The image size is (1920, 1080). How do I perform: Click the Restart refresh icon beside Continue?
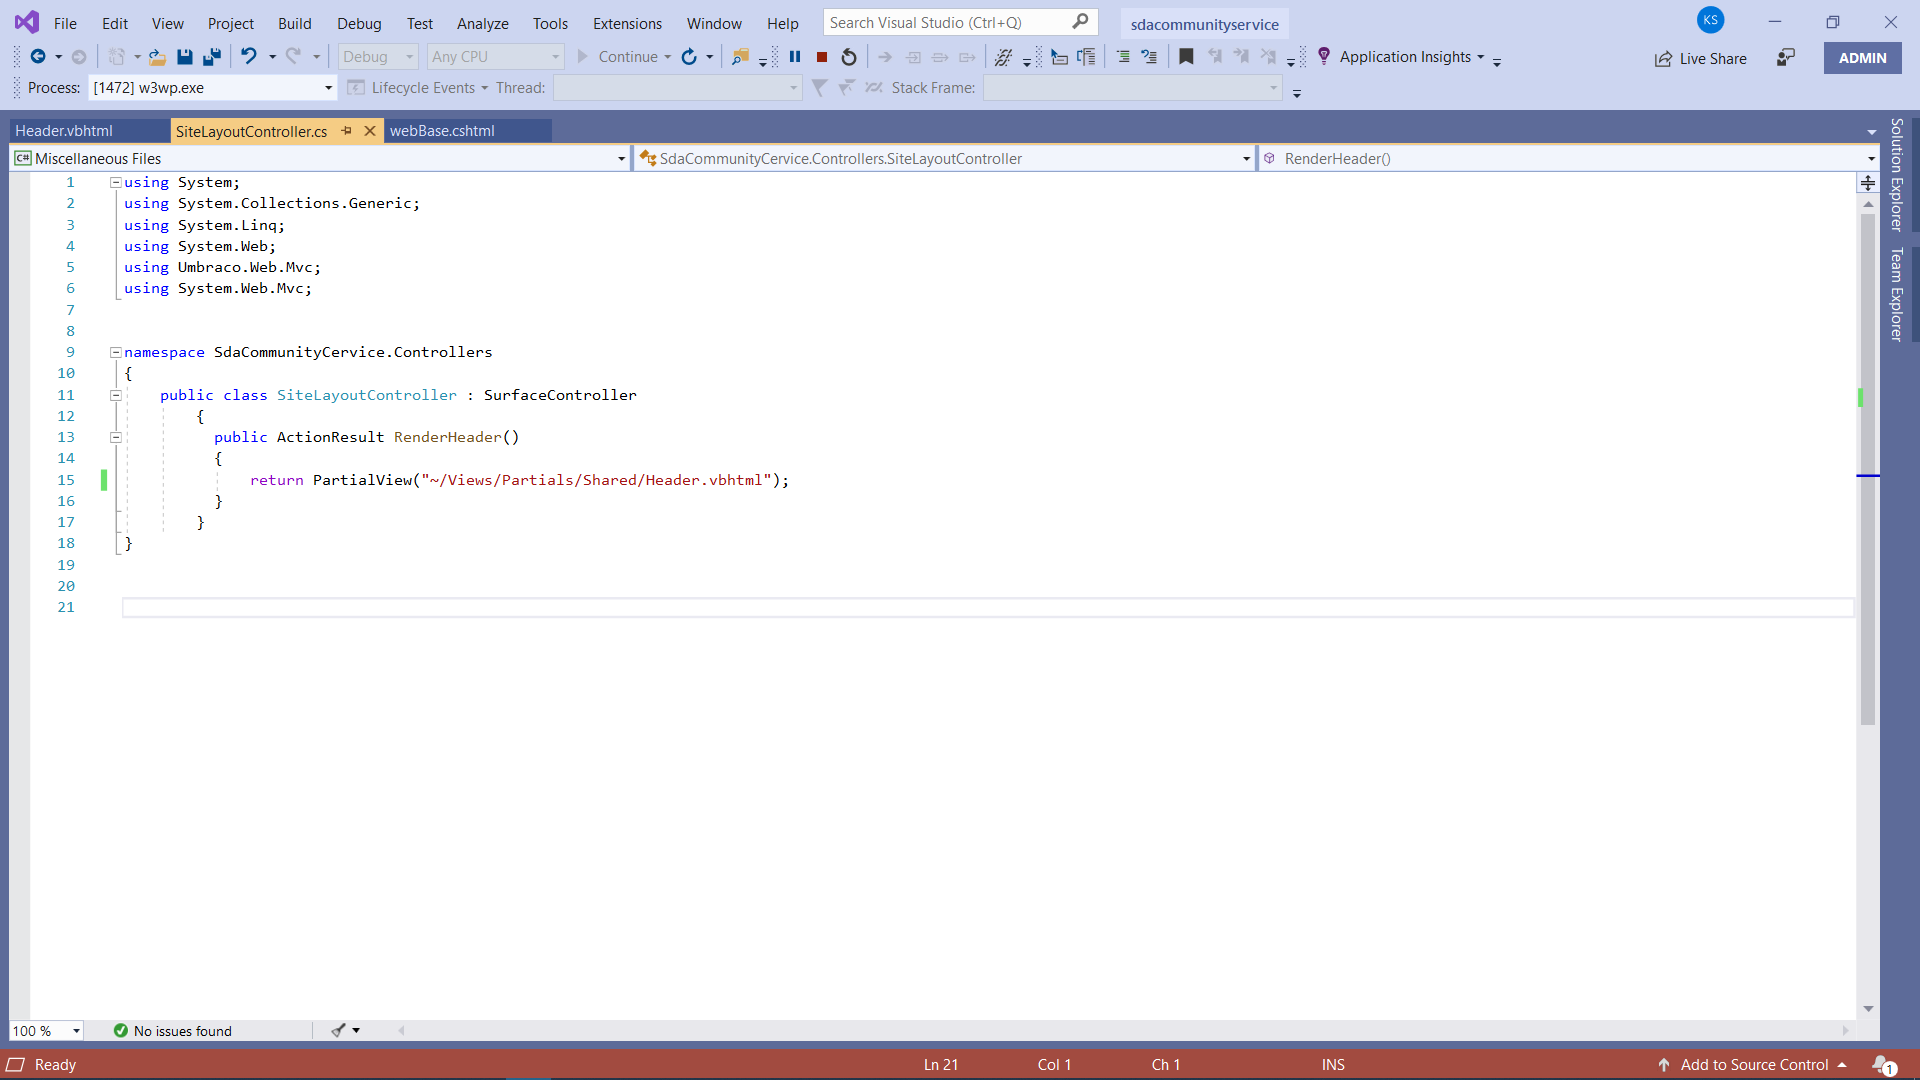click(x=689, y=57)
